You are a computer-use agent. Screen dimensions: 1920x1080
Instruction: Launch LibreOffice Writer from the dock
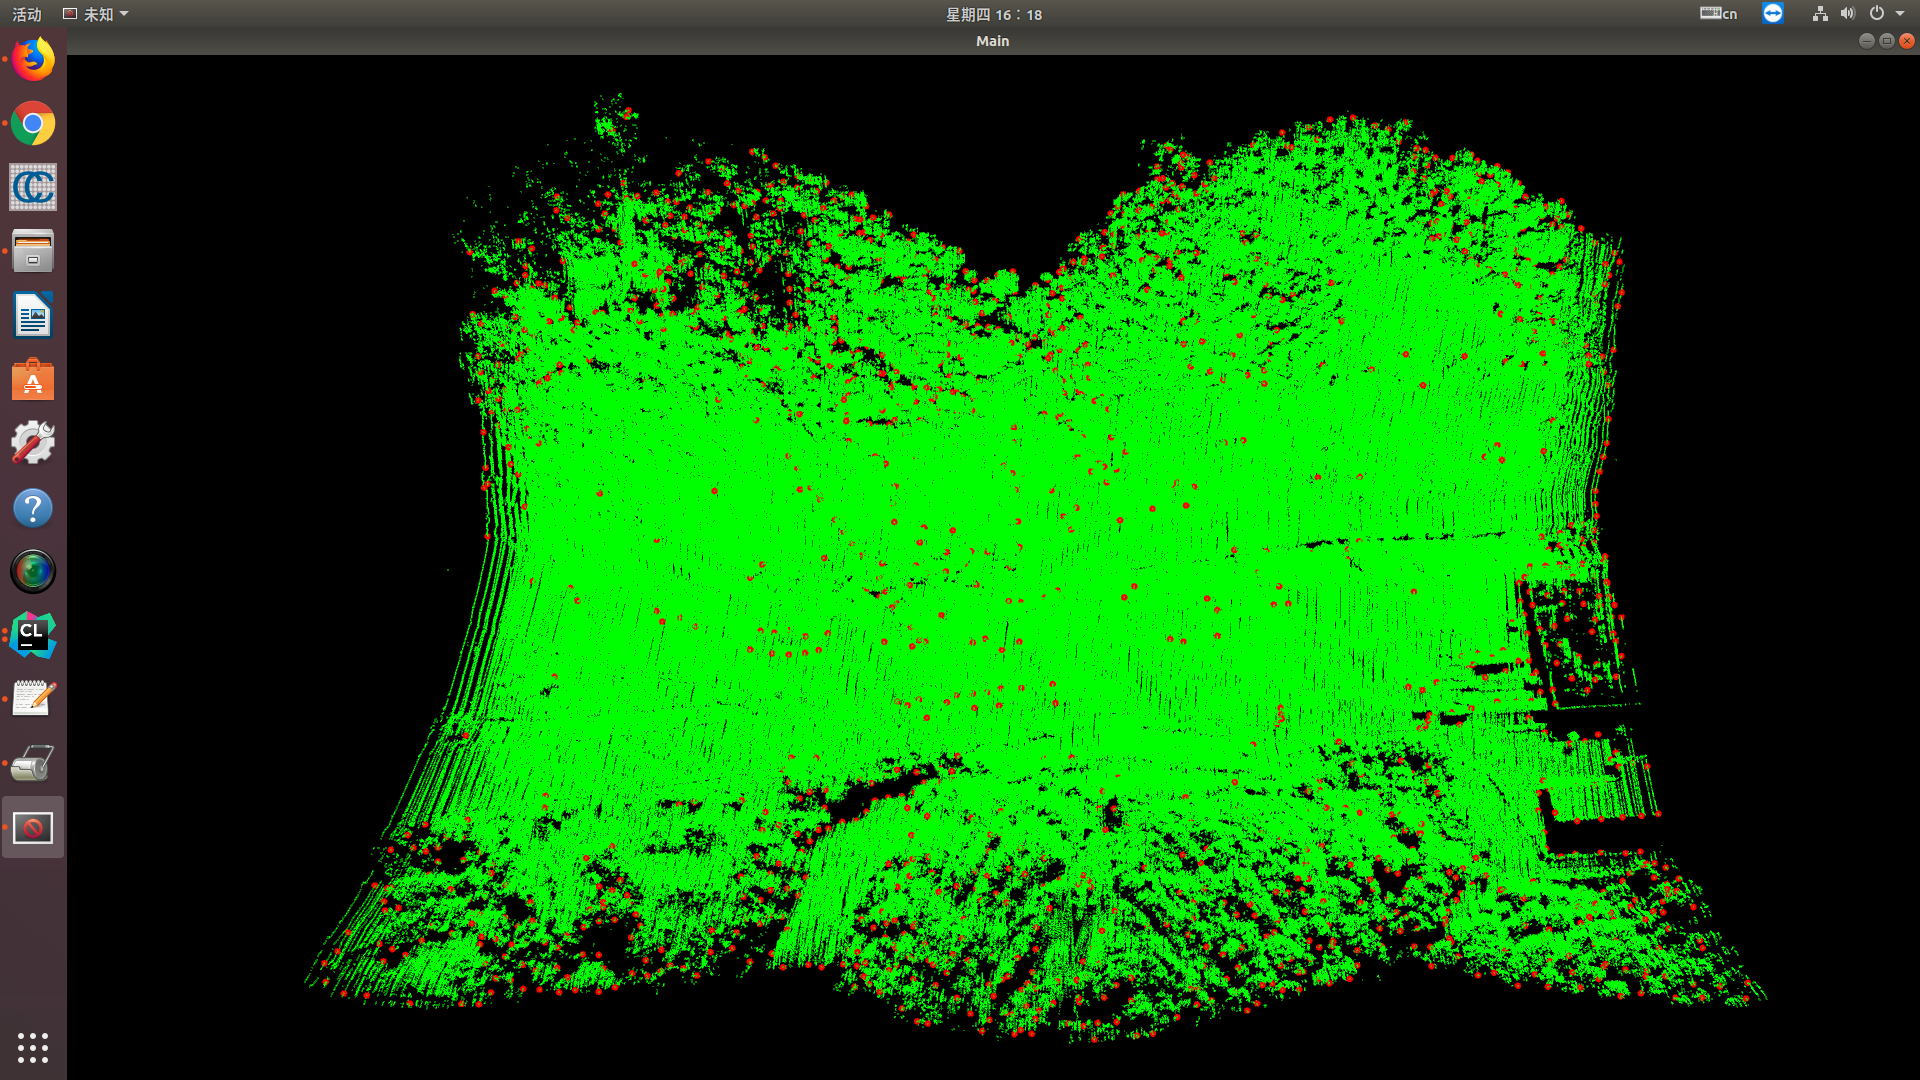coord(33,316)
